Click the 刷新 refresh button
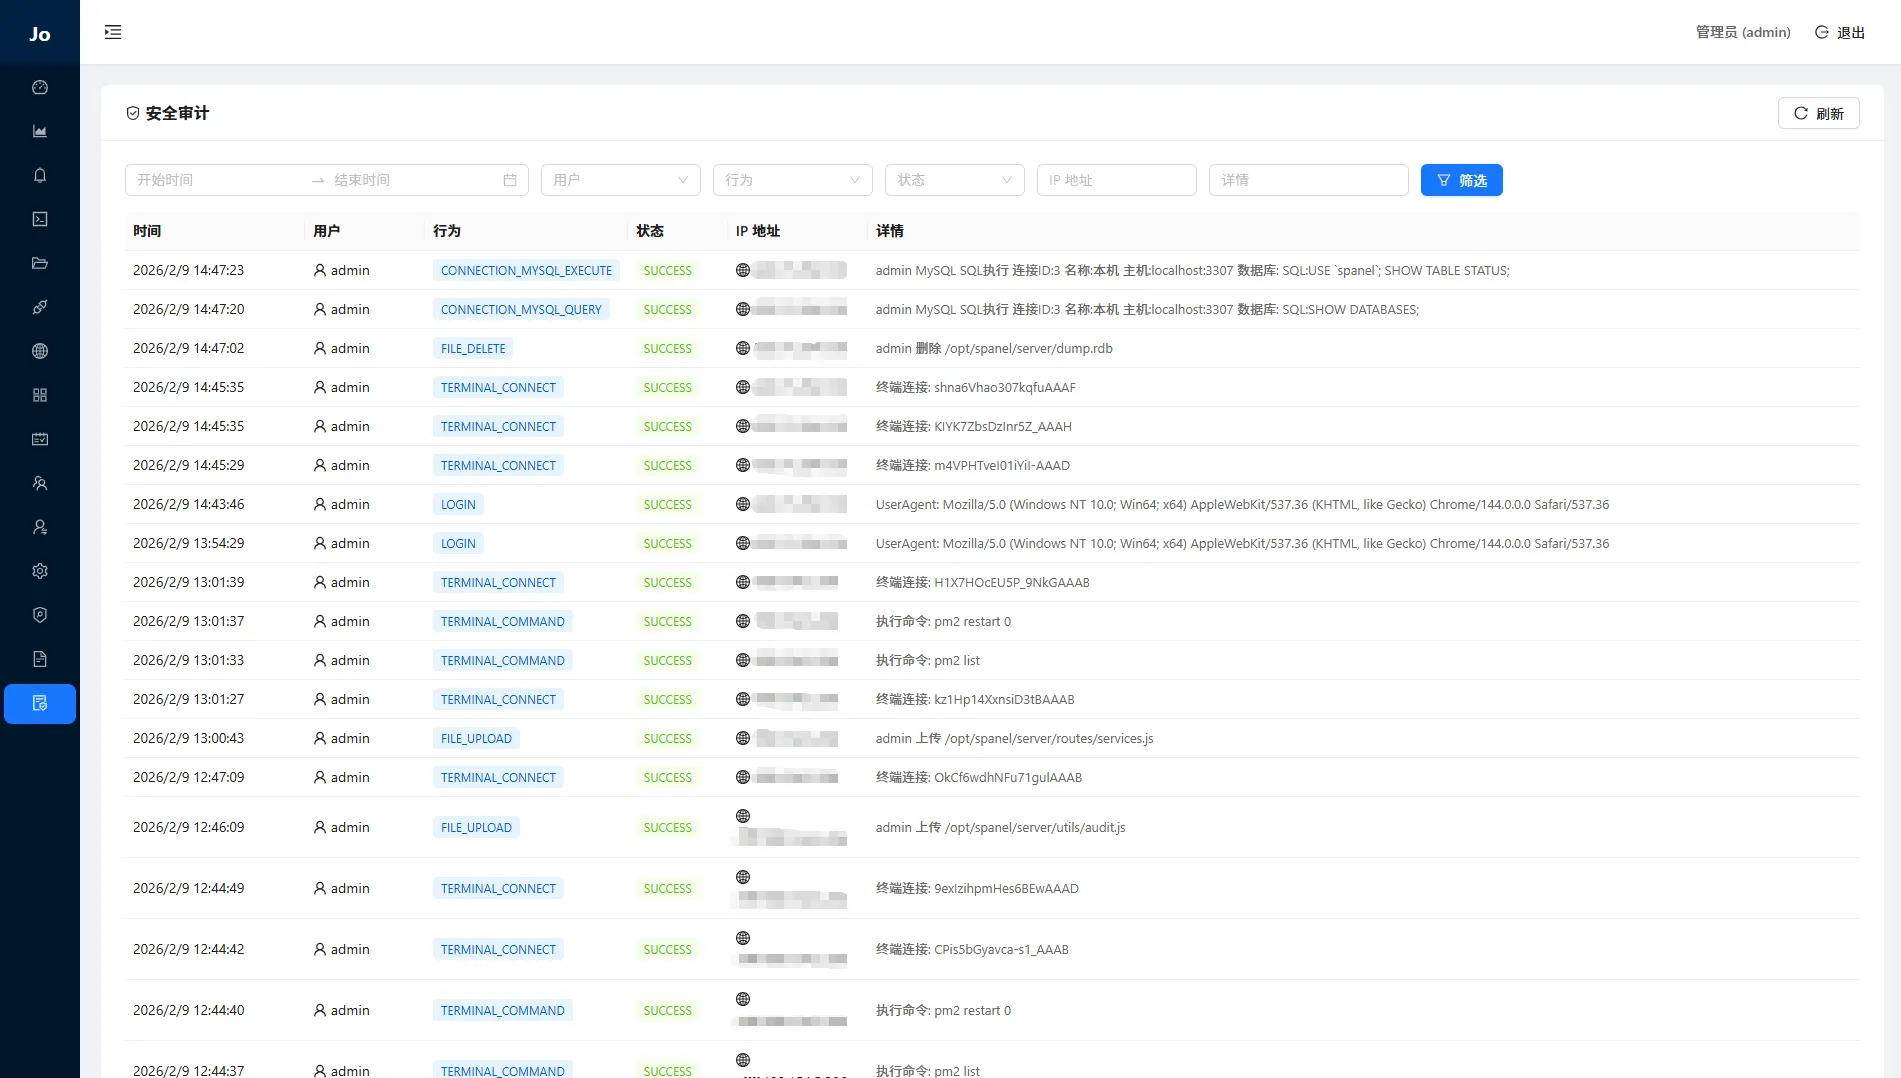The image size is (1901, 1078). click(x=1818, y=113)
